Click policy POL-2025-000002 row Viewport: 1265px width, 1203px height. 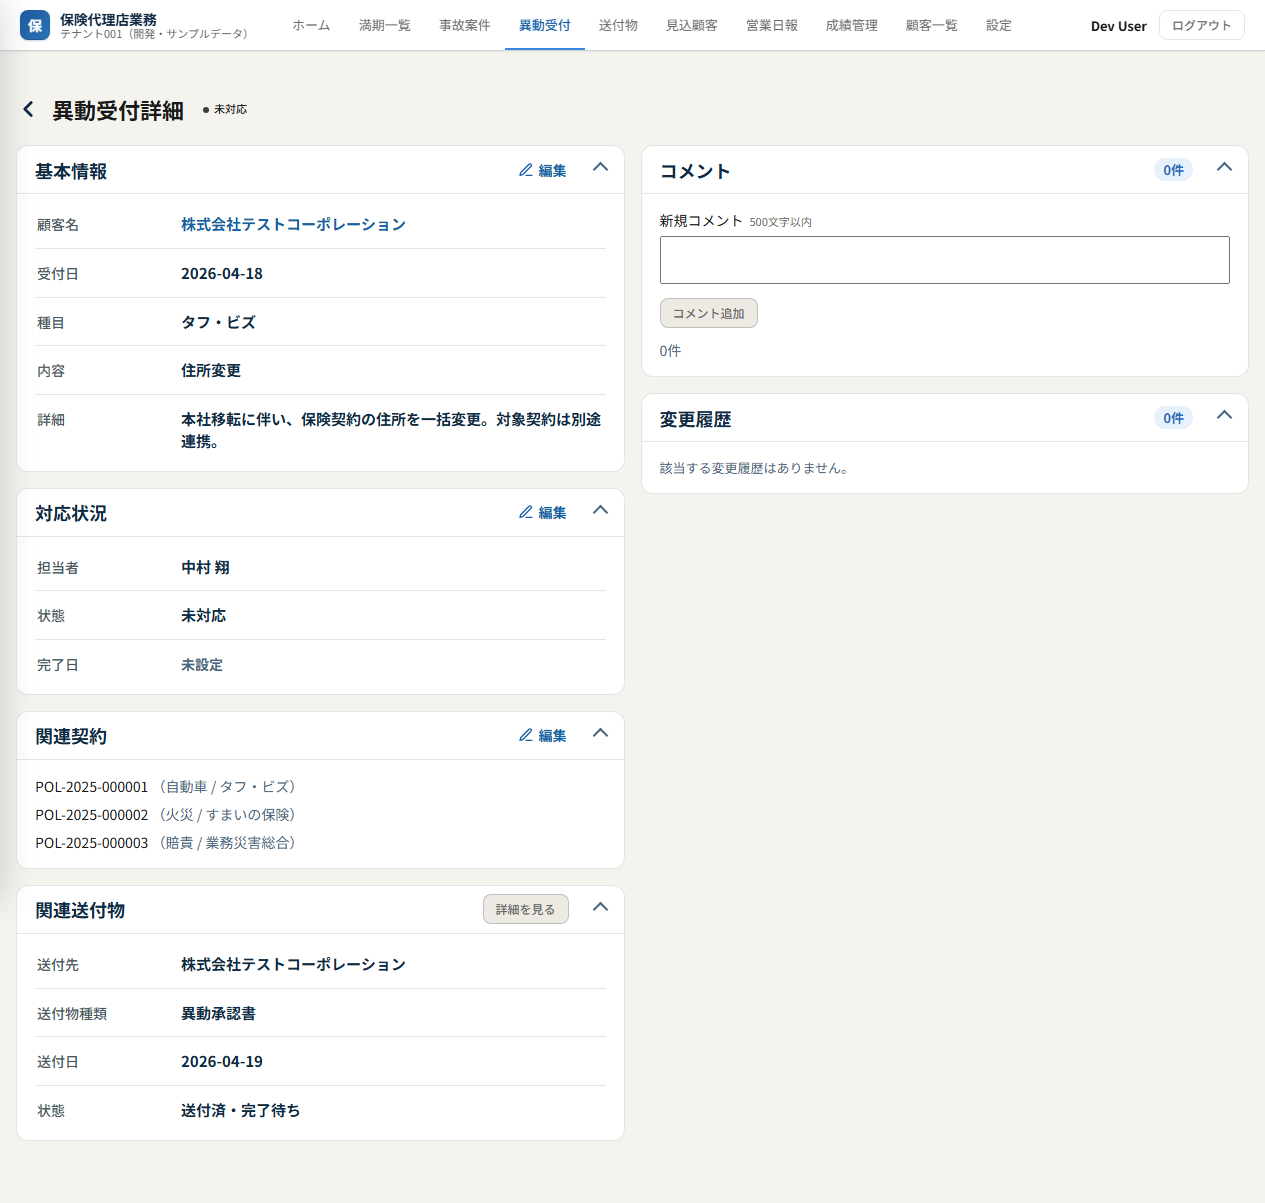[x=166, y=815]
